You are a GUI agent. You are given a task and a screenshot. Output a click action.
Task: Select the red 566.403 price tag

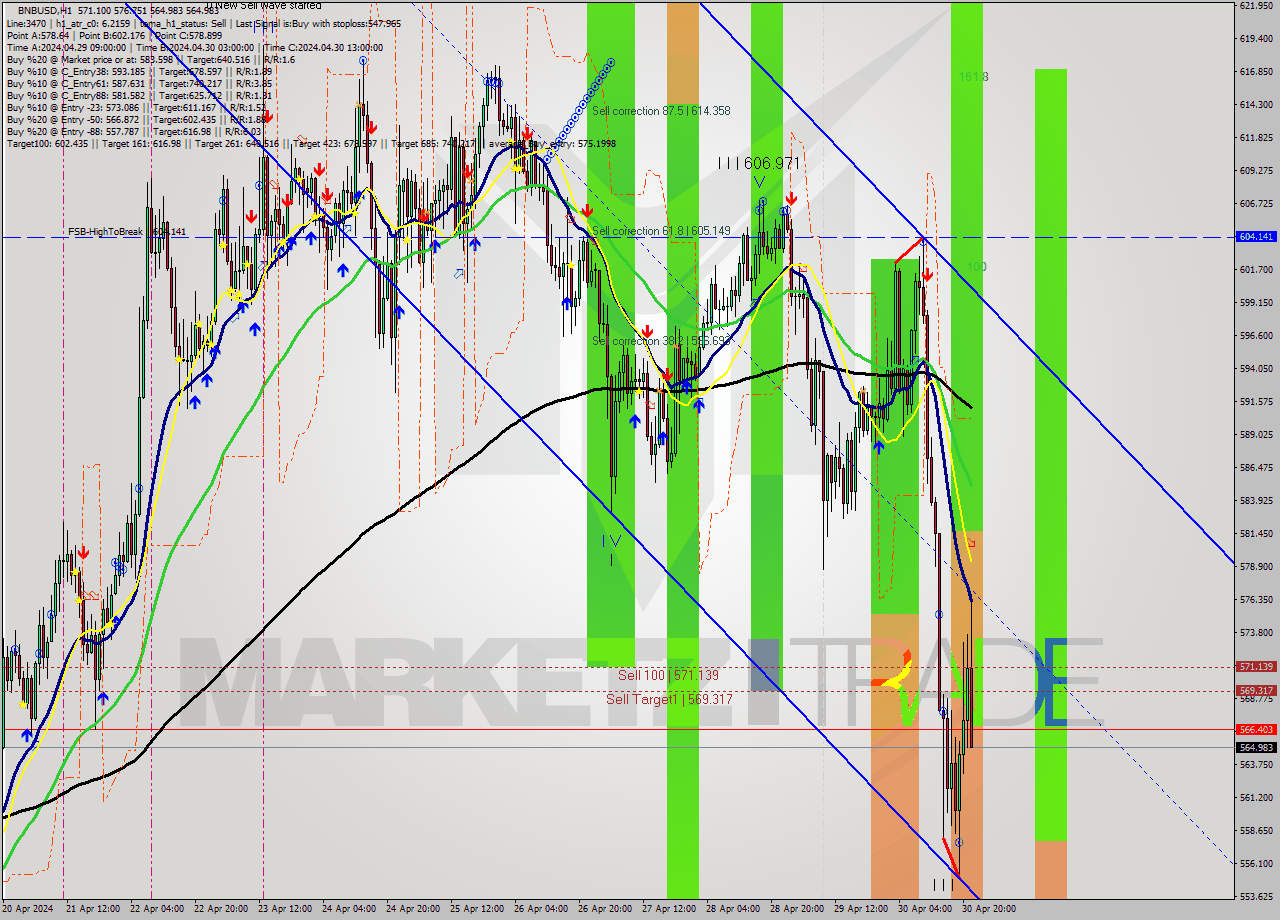pyautogui.click(x=1256, y=730)
